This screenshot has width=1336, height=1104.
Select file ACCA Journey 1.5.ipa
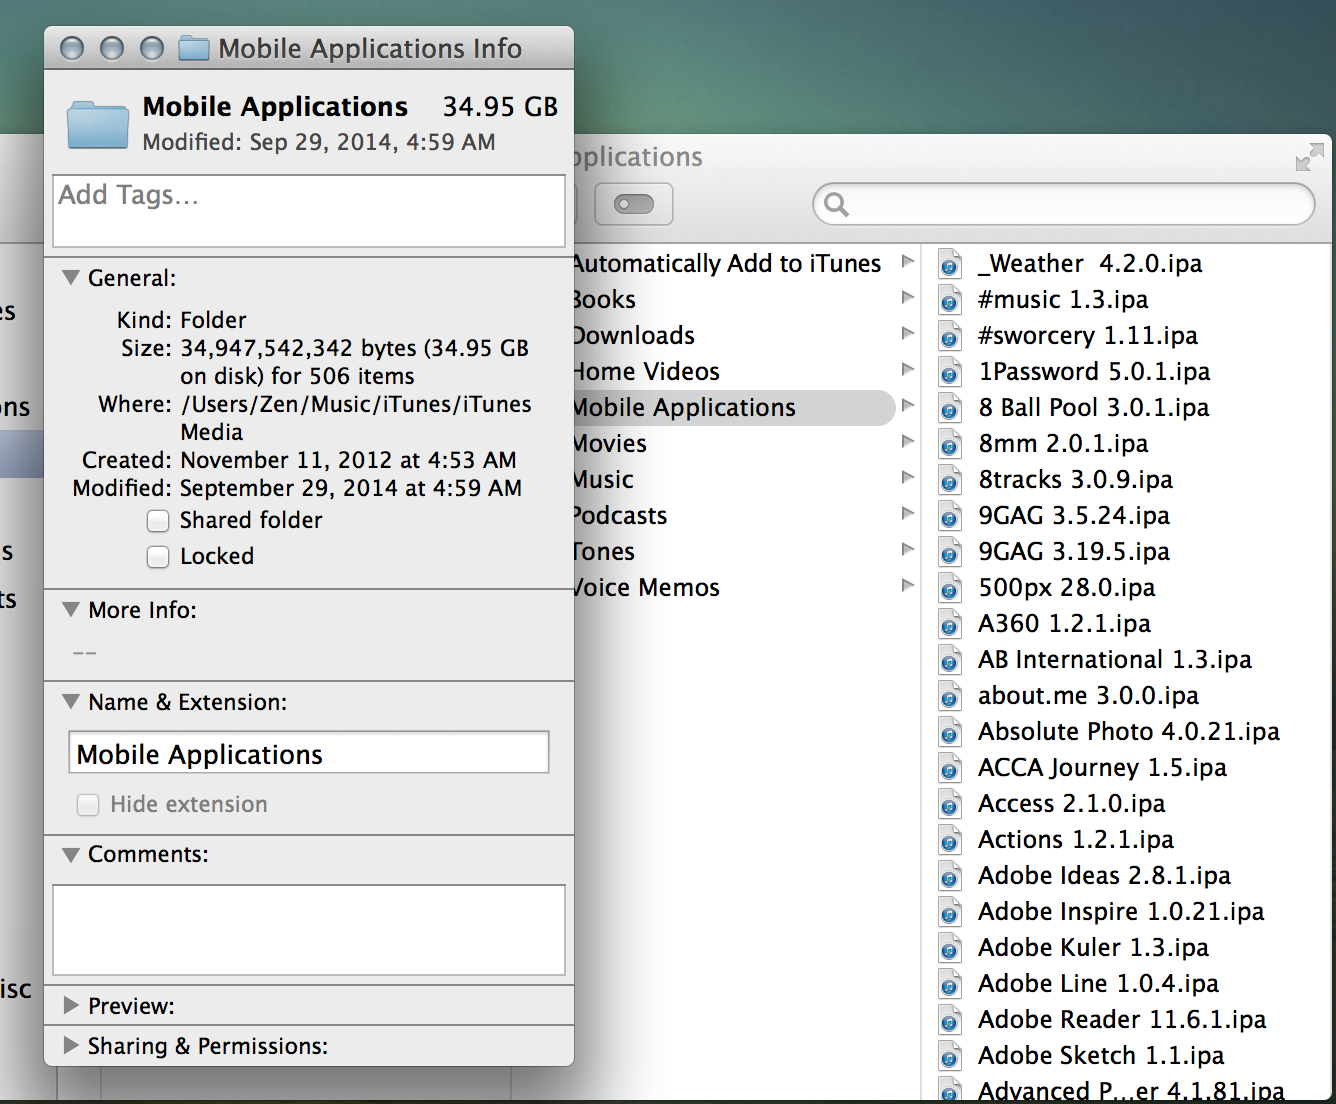[x=1102, y=768]
